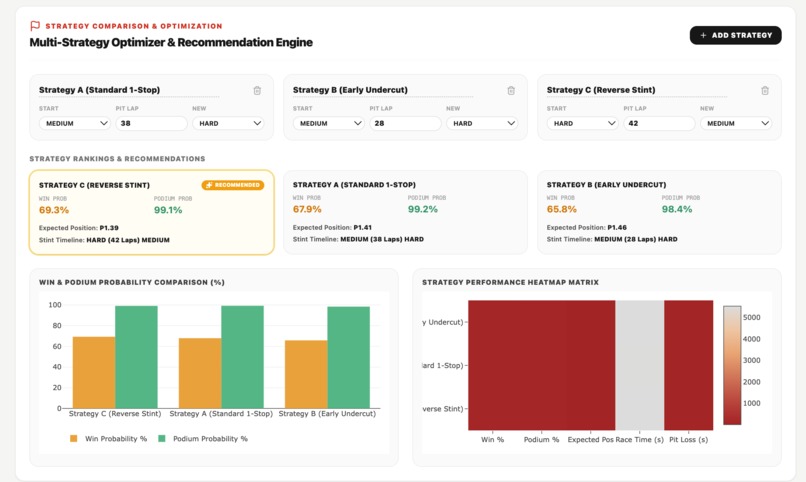Click stint timeline HARD (42 Laps) MEDIUM
The width and height of the screenshot is (806, 482).
point(128,240)
